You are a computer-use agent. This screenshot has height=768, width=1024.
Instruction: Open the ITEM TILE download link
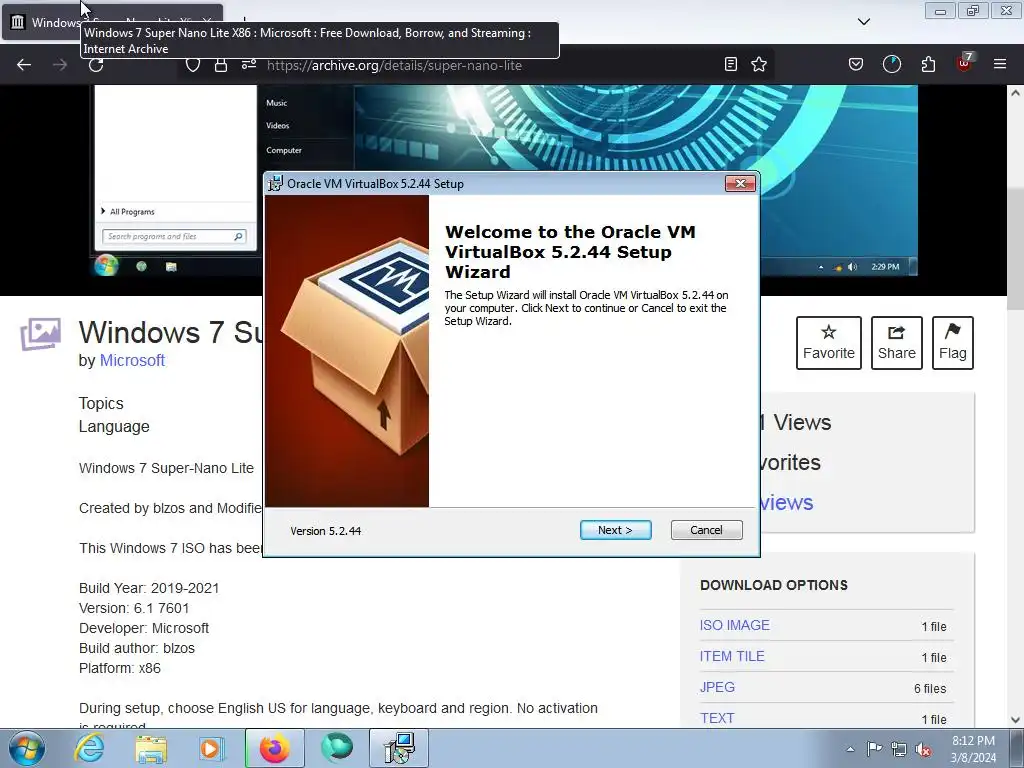(732, 656)
